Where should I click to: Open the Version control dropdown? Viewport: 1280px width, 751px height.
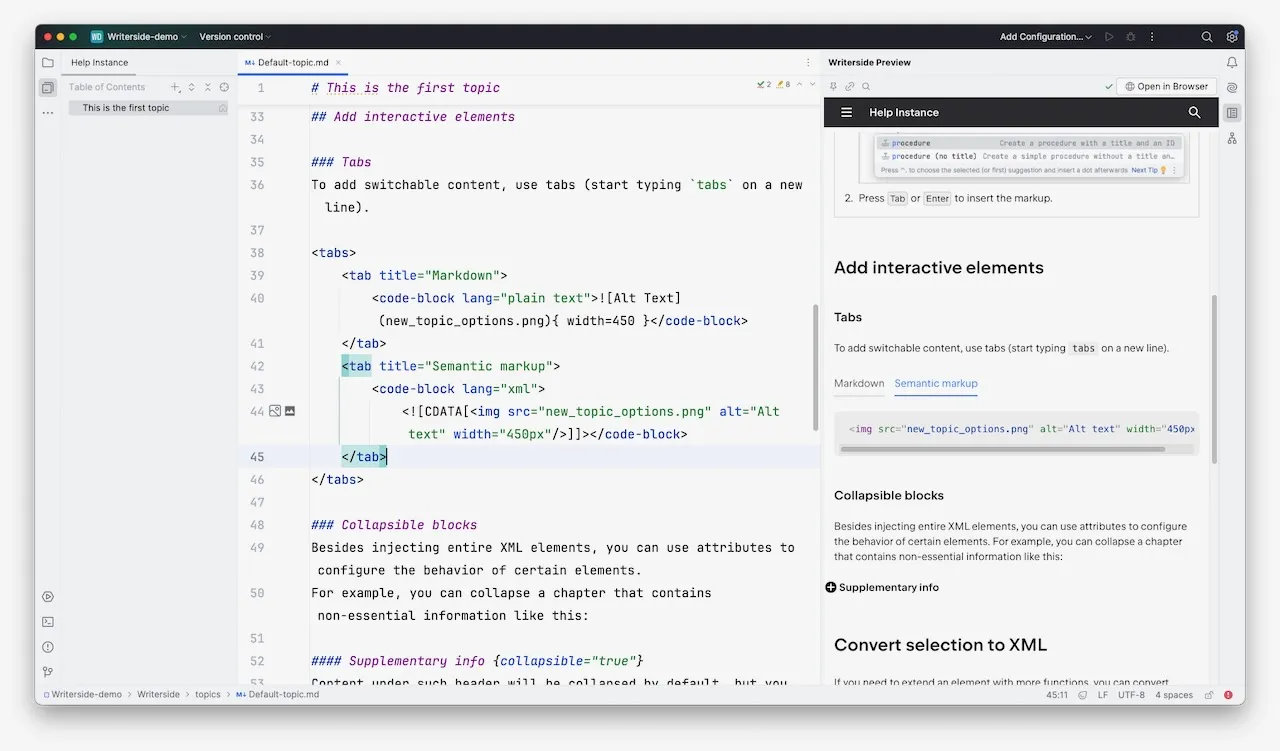(x=235, y=37)
